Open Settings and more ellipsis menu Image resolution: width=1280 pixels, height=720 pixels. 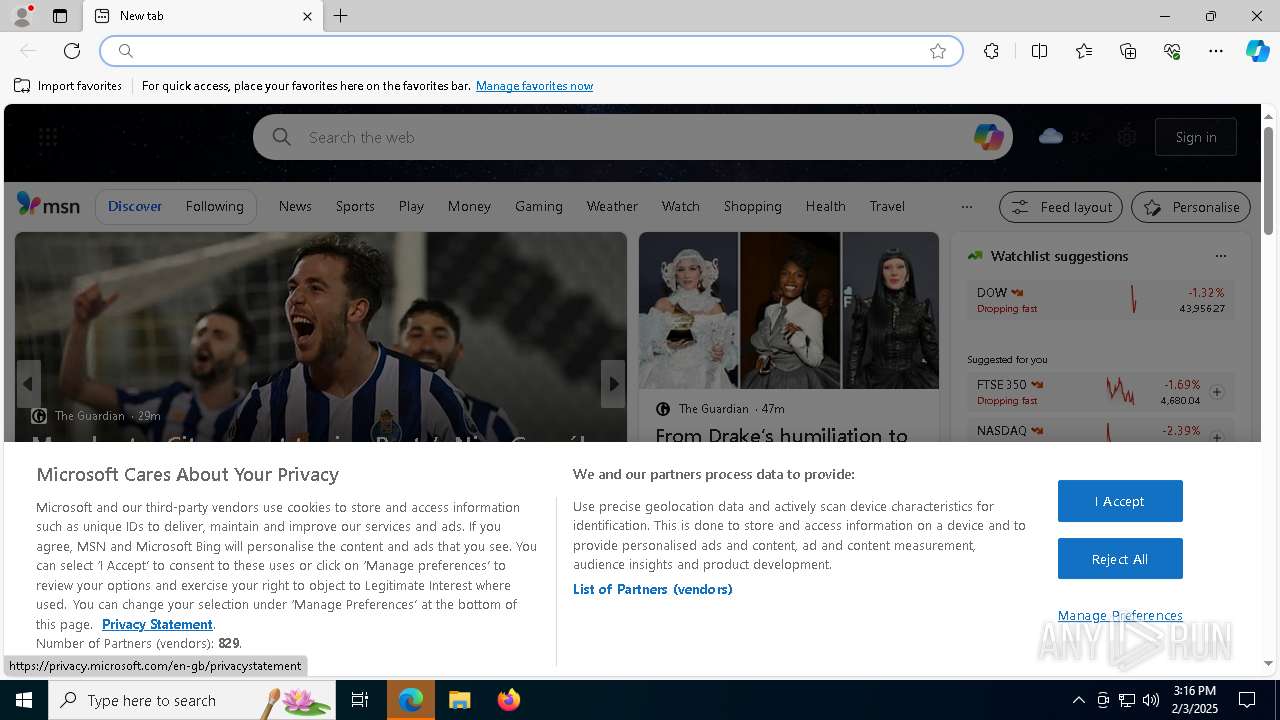pyautogui.click(x=1216, y=51)
